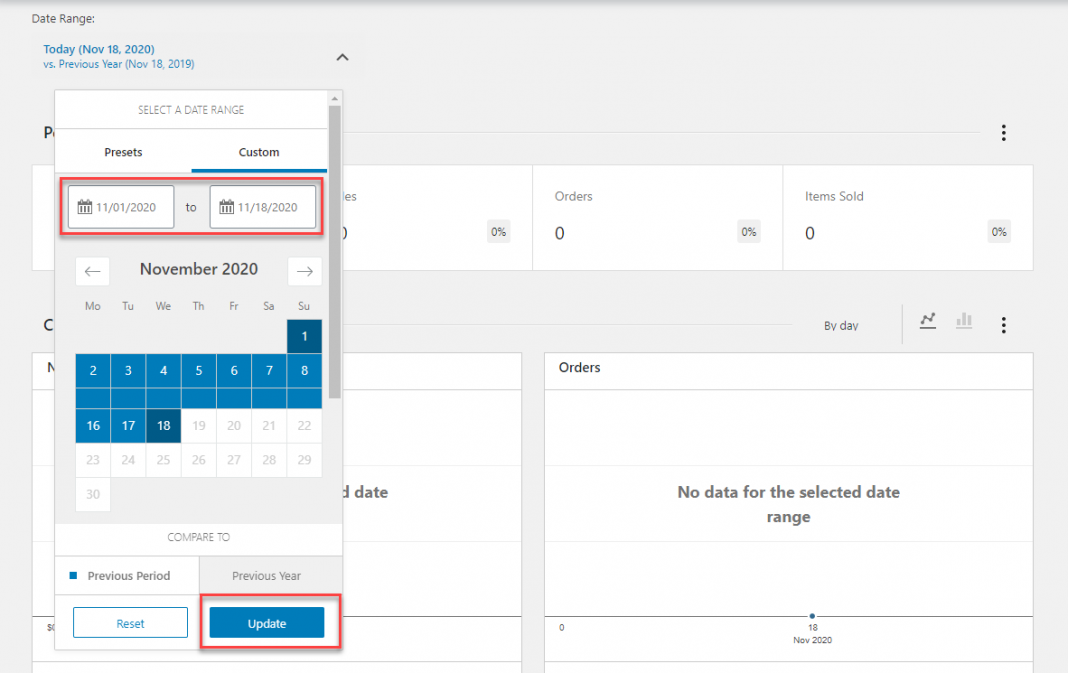Open the Performance section three-dot menu
Viewport: 1068px width, 673px height.
[x=1003, y=131]
